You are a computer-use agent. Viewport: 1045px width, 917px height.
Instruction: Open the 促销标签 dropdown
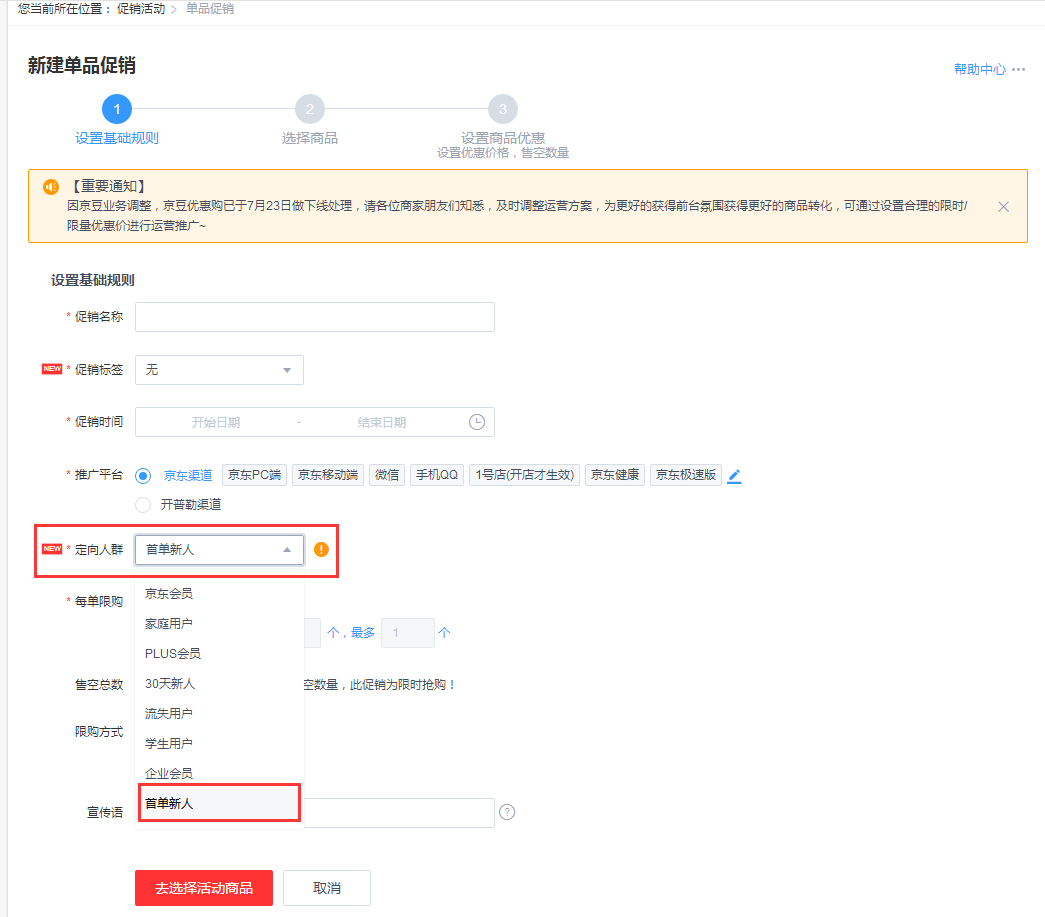click(219, 370)
